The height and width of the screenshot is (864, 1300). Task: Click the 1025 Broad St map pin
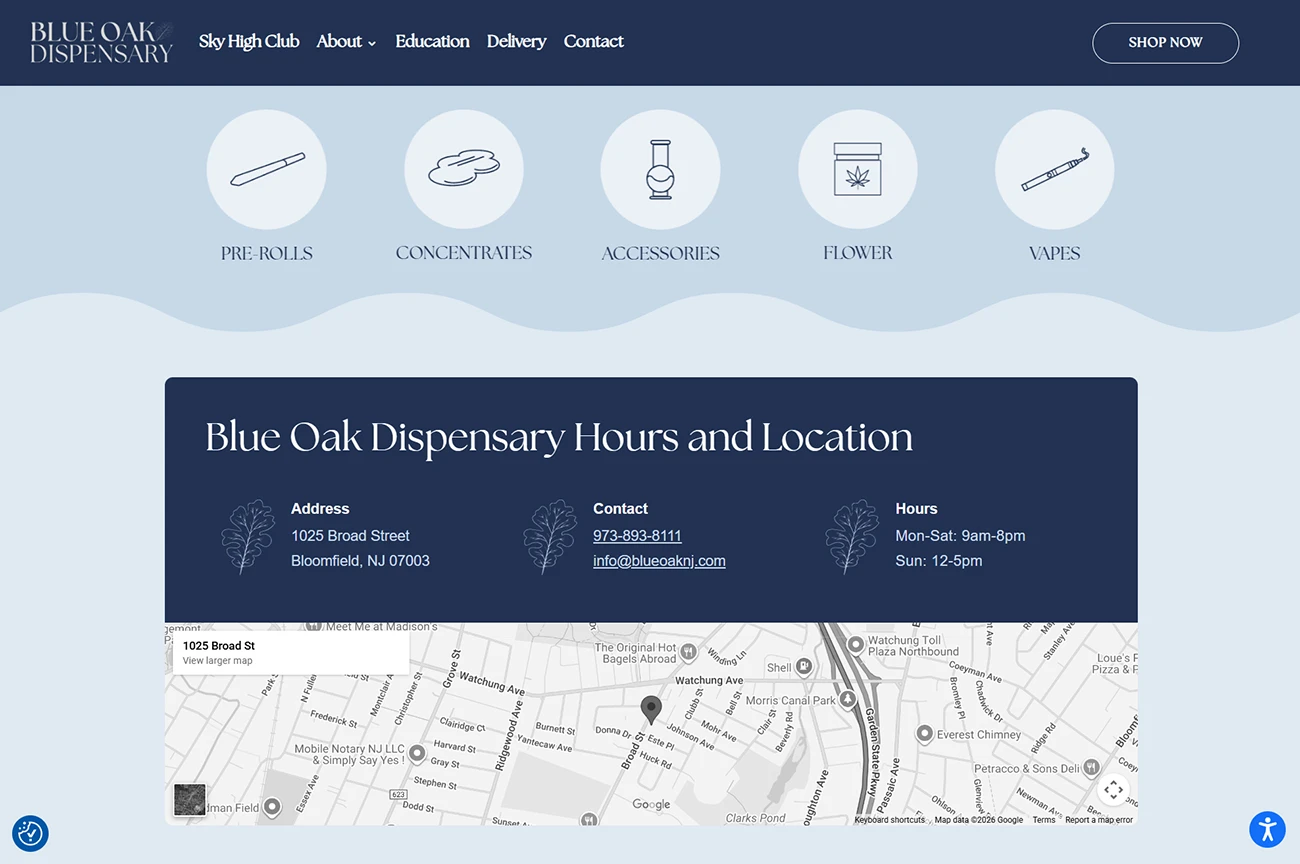pyautogui.click(x=651, y=710)
